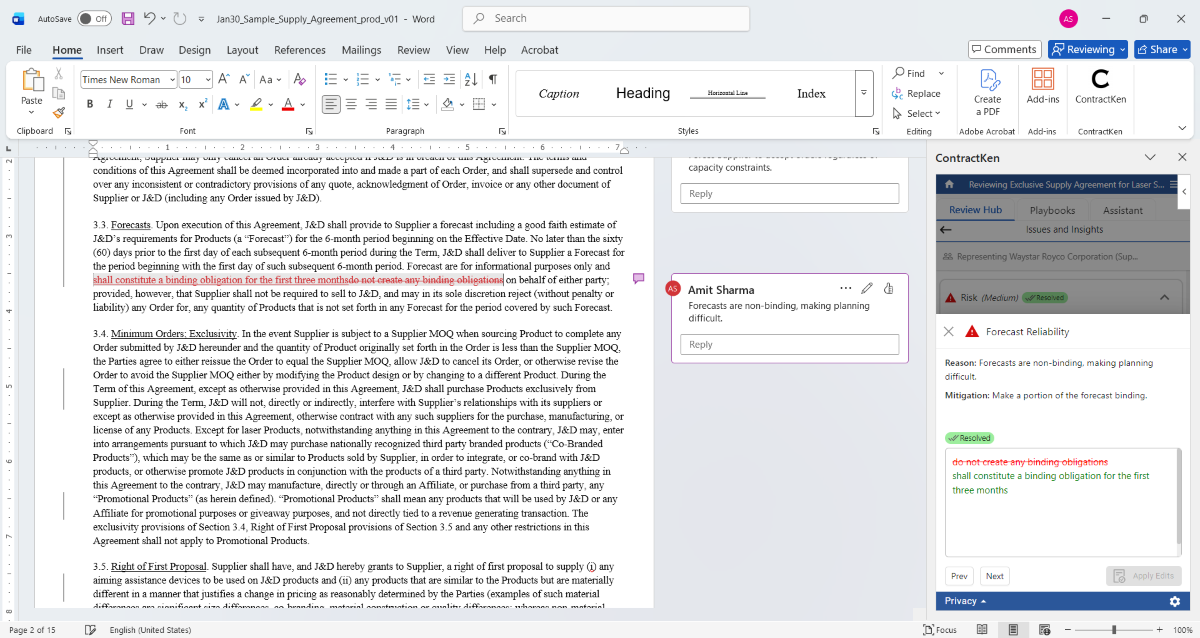This screenshot has height=638, width=1200.
Task: Select the Format Painter icon
Action: [x=58, y=113]
